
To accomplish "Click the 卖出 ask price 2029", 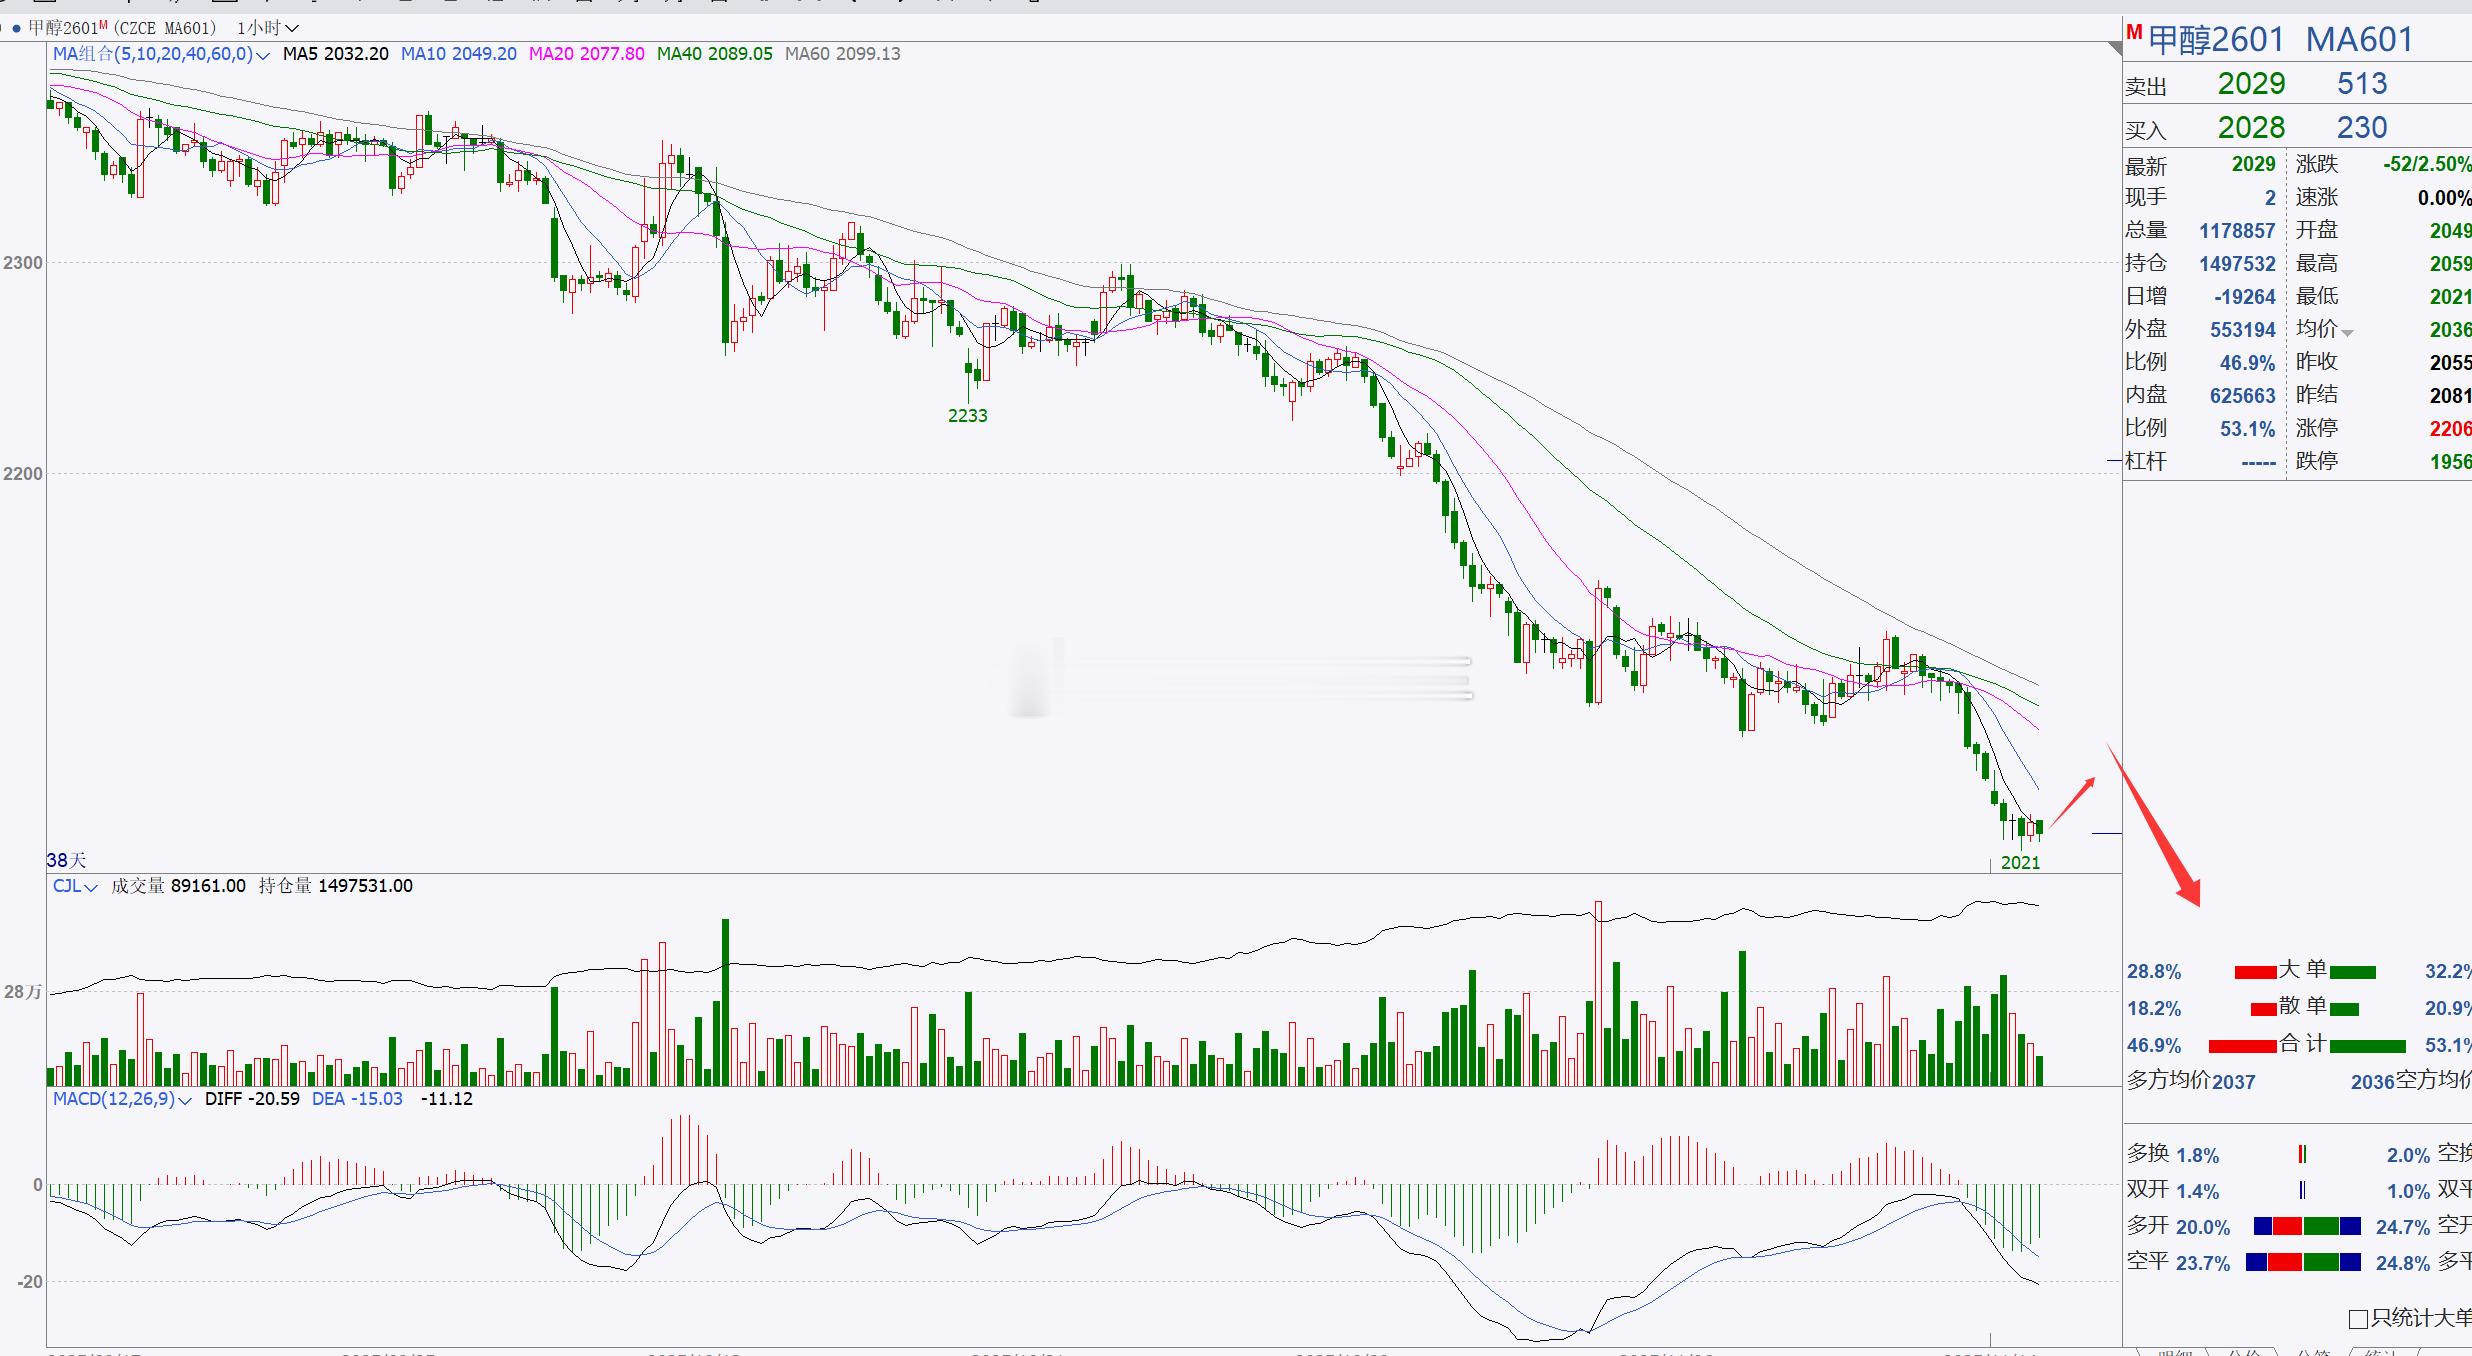I will [x=2251, y=84].
